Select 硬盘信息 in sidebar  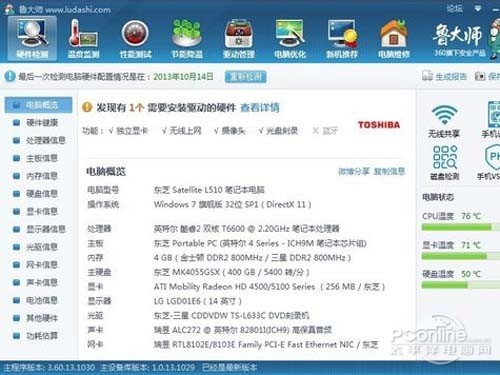[x=35, y=194]
